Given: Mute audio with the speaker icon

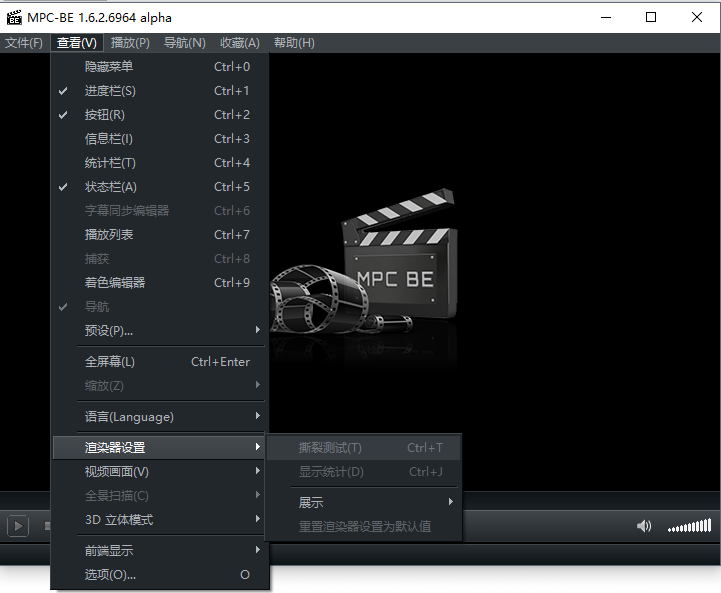Looking at the screenshot, I should click(644, 526).
